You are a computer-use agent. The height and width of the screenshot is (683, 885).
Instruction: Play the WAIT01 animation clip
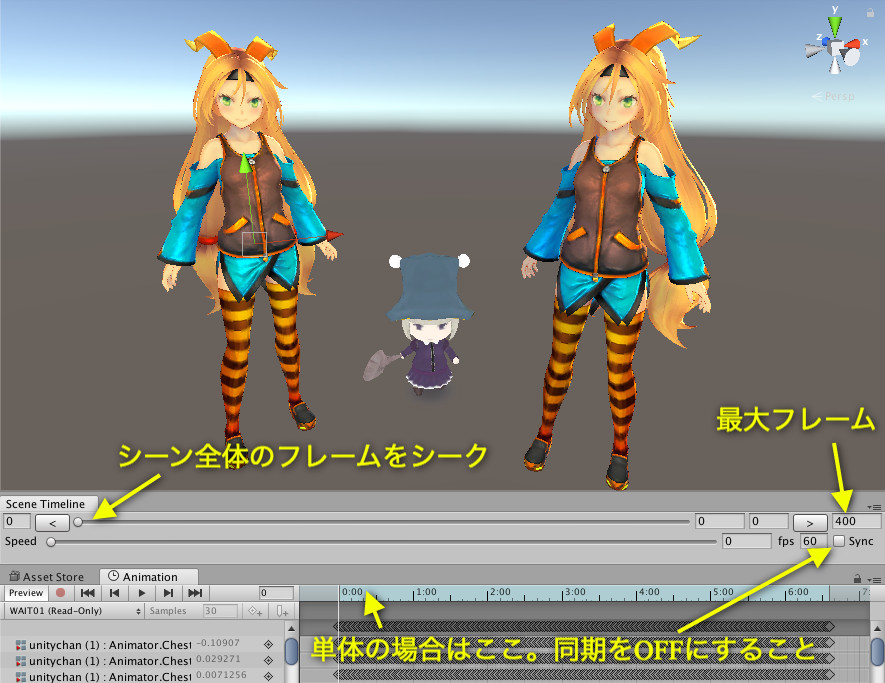pos(142,593)
